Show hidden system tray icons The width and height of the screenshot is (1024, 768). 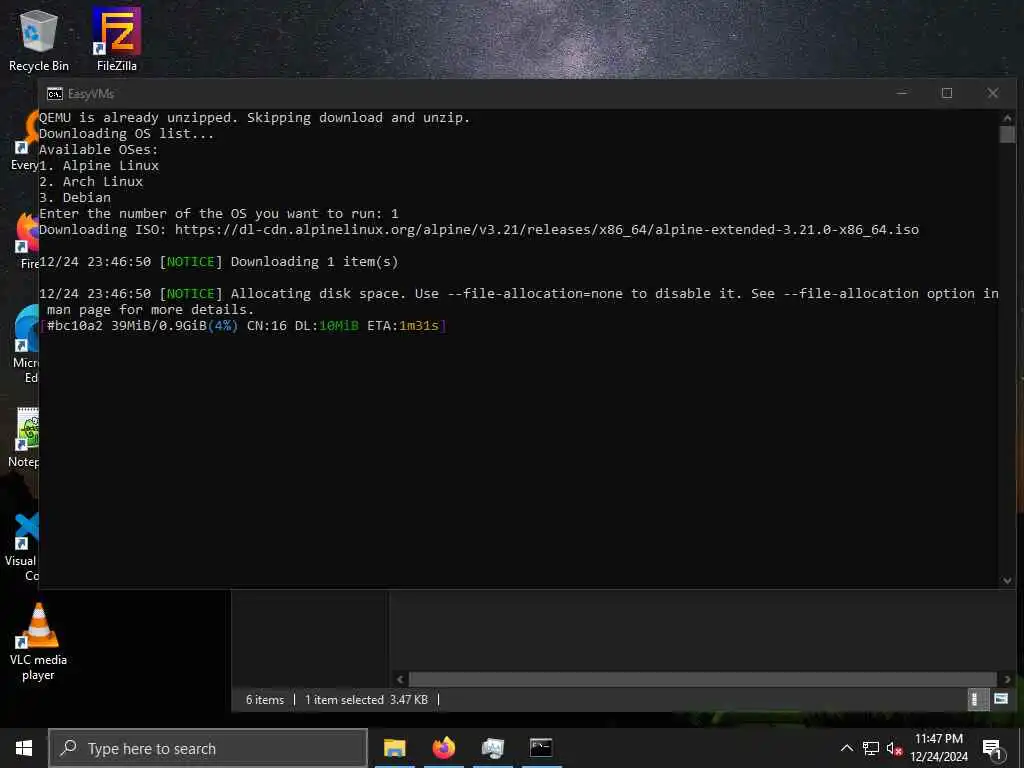[846, 748]
